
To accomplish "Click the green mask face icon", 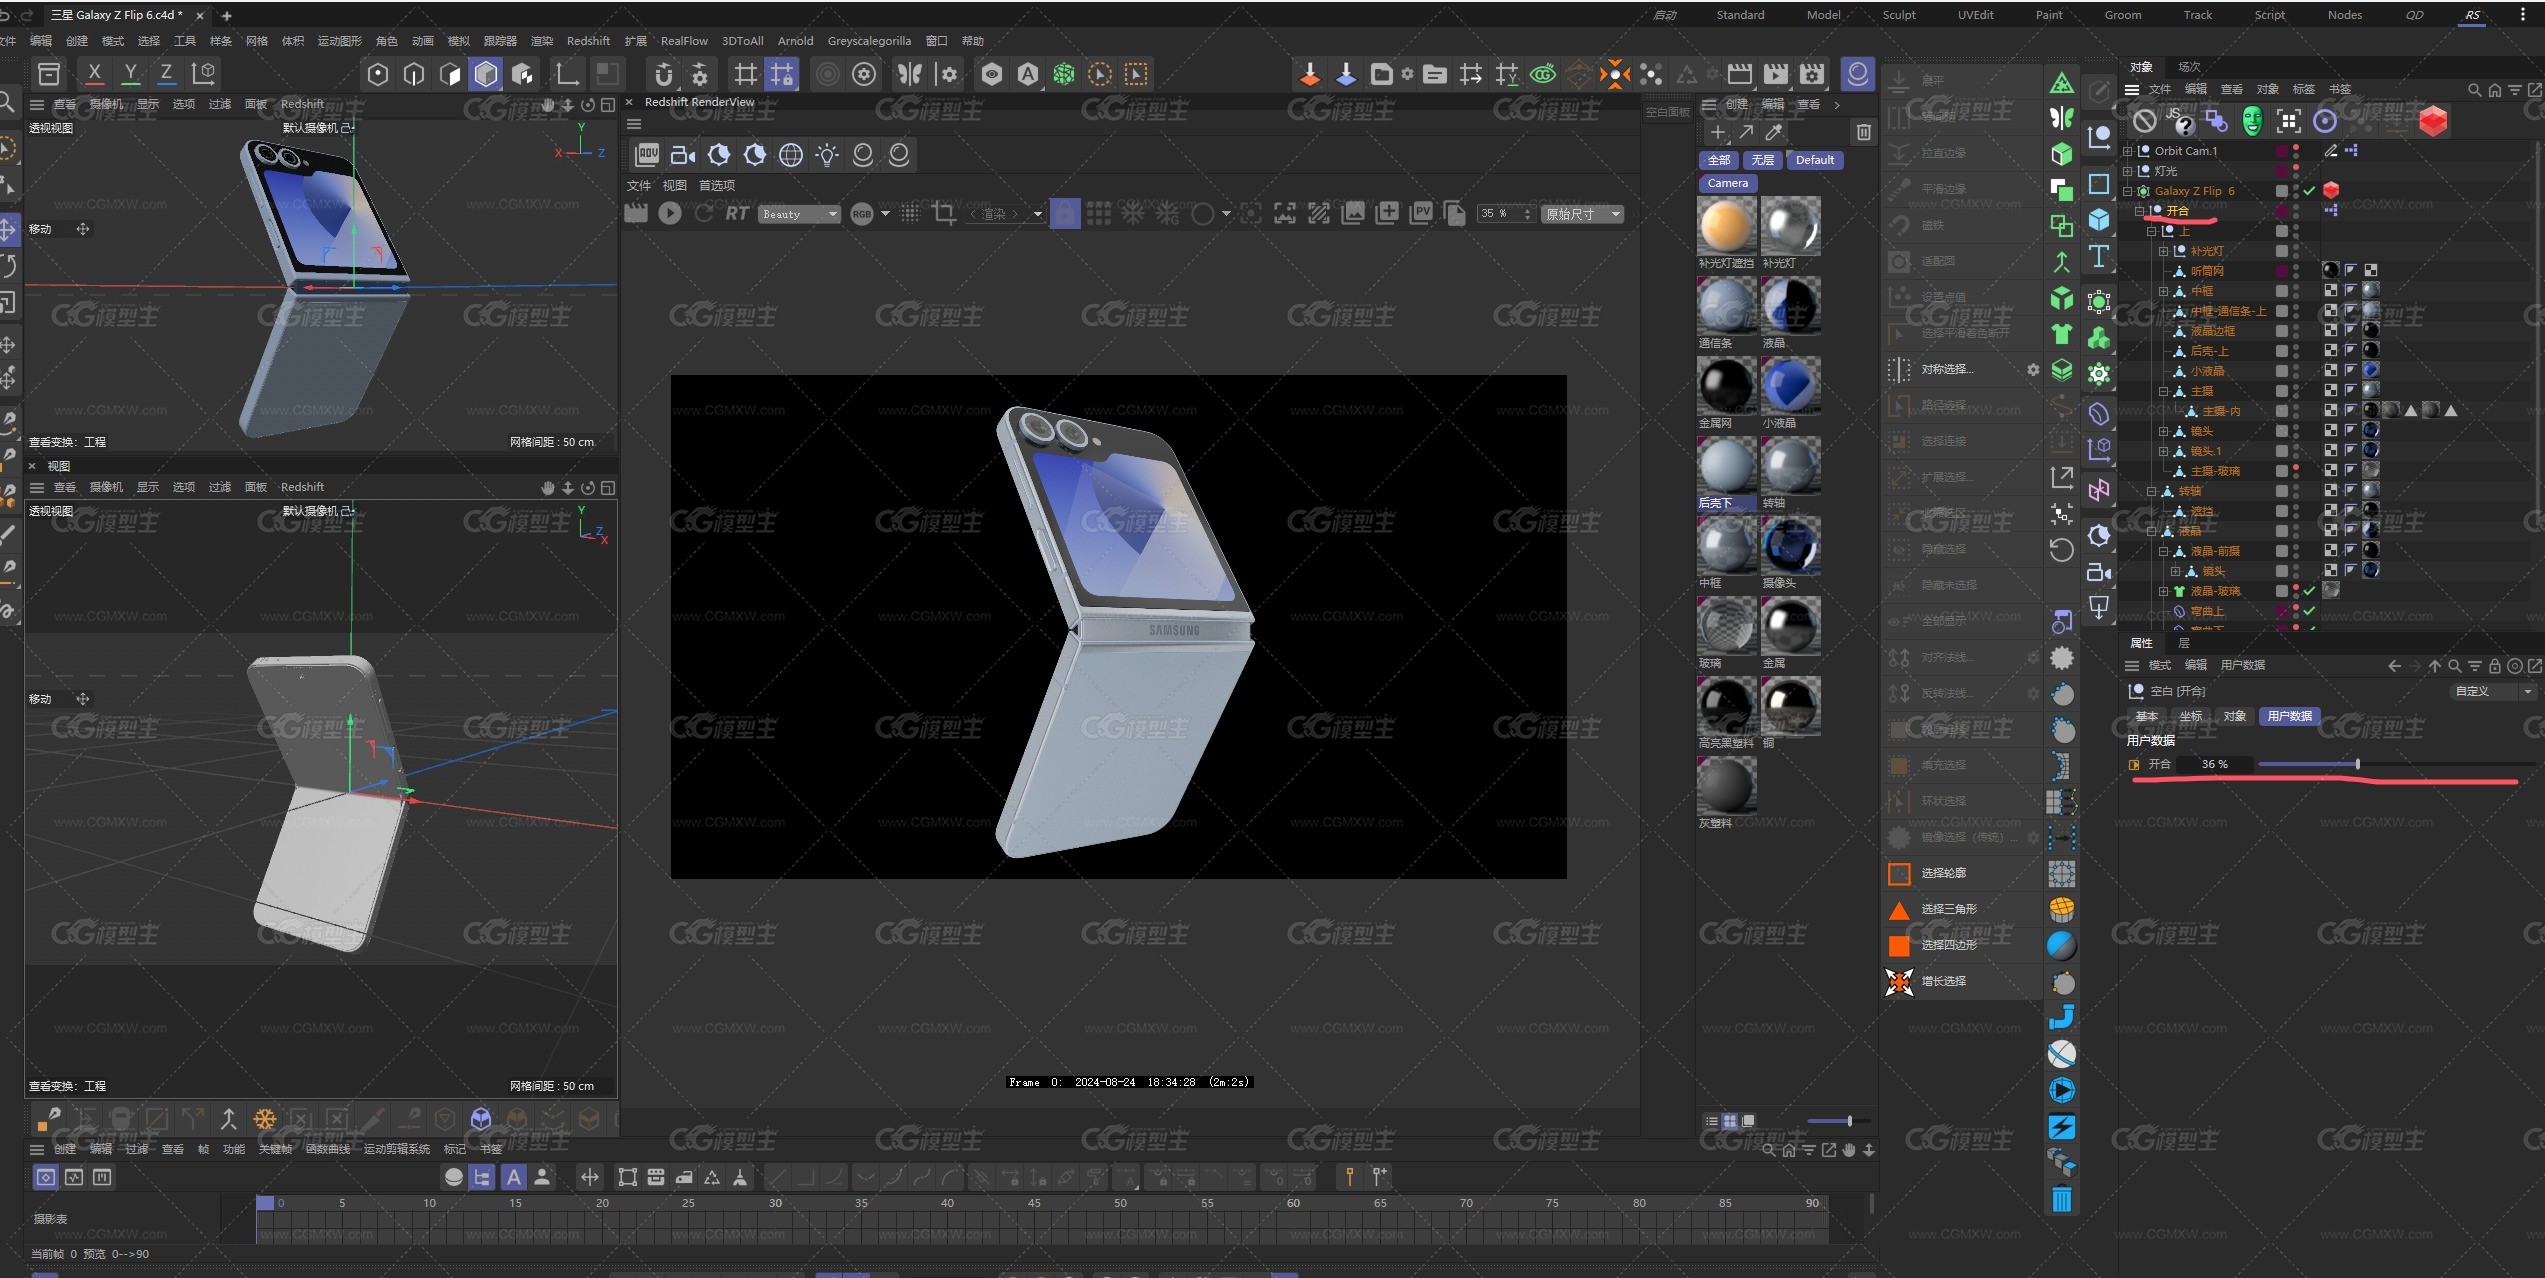I will click(2252, 121).
